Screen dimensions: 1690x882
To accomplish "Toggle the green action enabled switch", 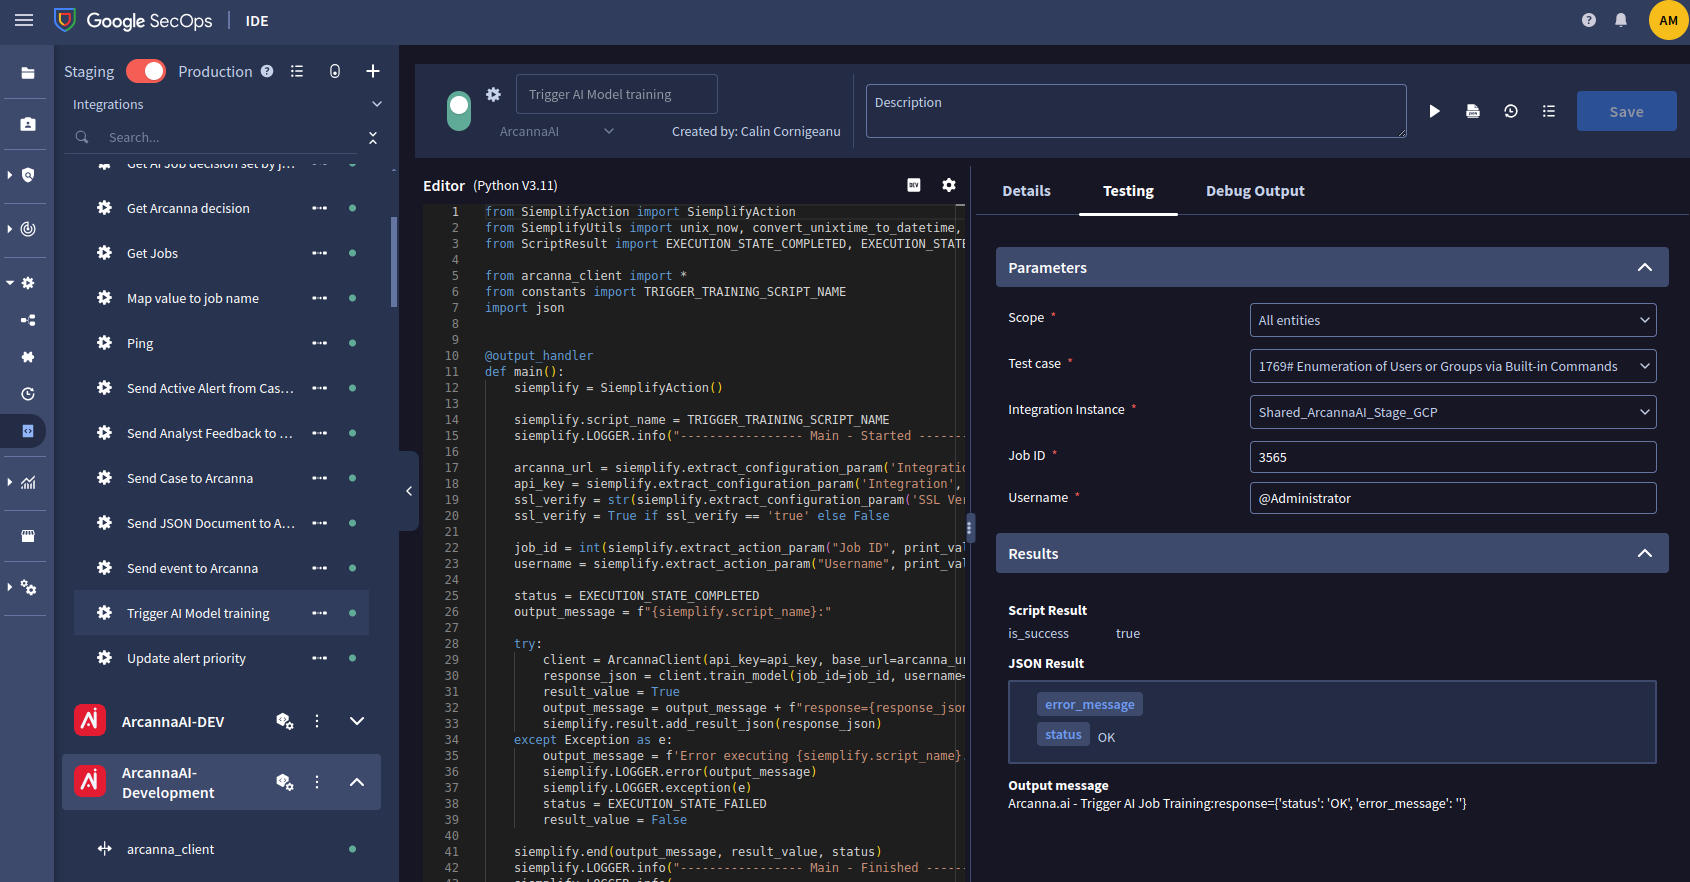I will coord(459,111).
